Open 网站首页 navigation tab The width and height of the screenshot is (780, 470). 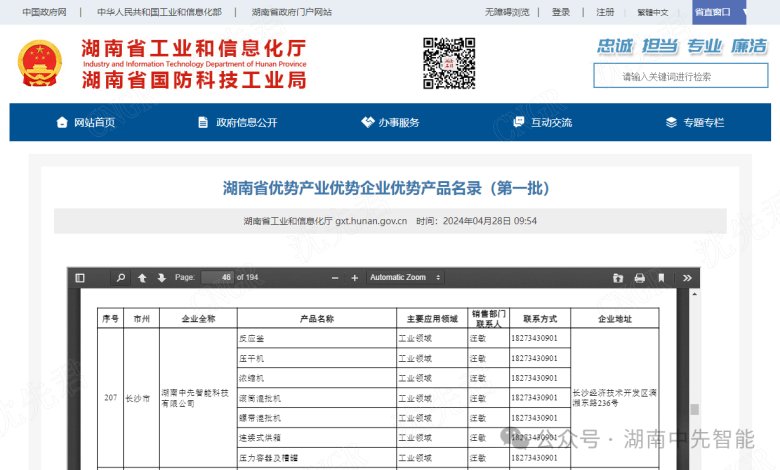85,122
